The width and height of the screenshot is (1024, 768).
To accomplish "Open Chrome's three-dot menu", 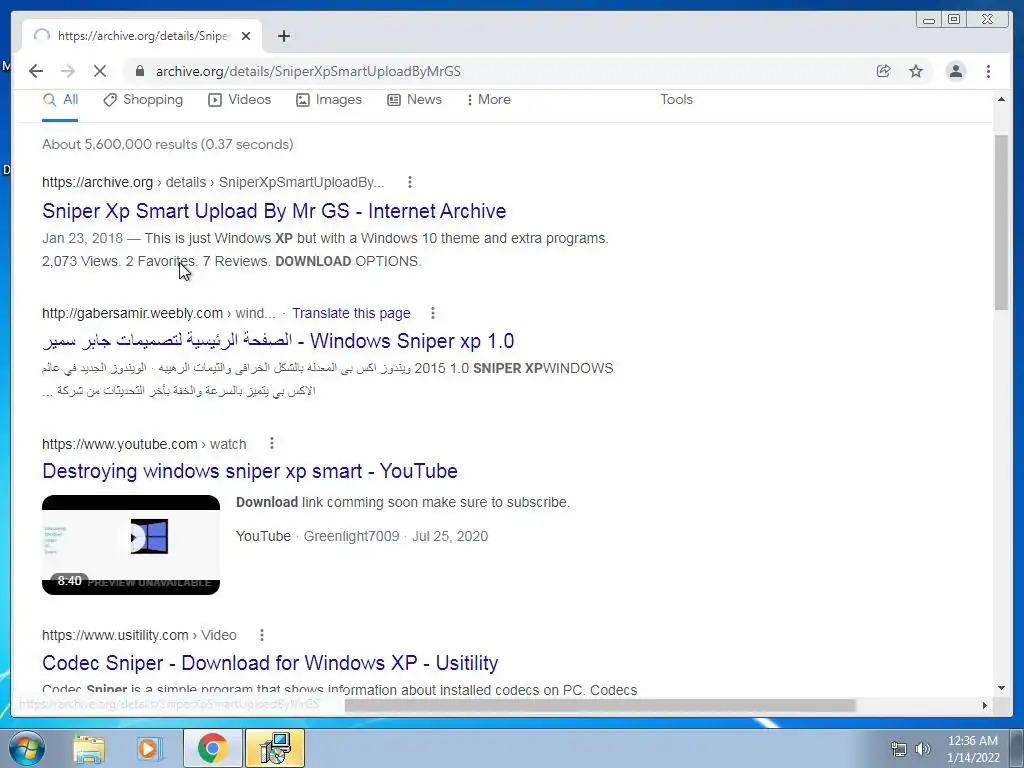I will (988, 71).
